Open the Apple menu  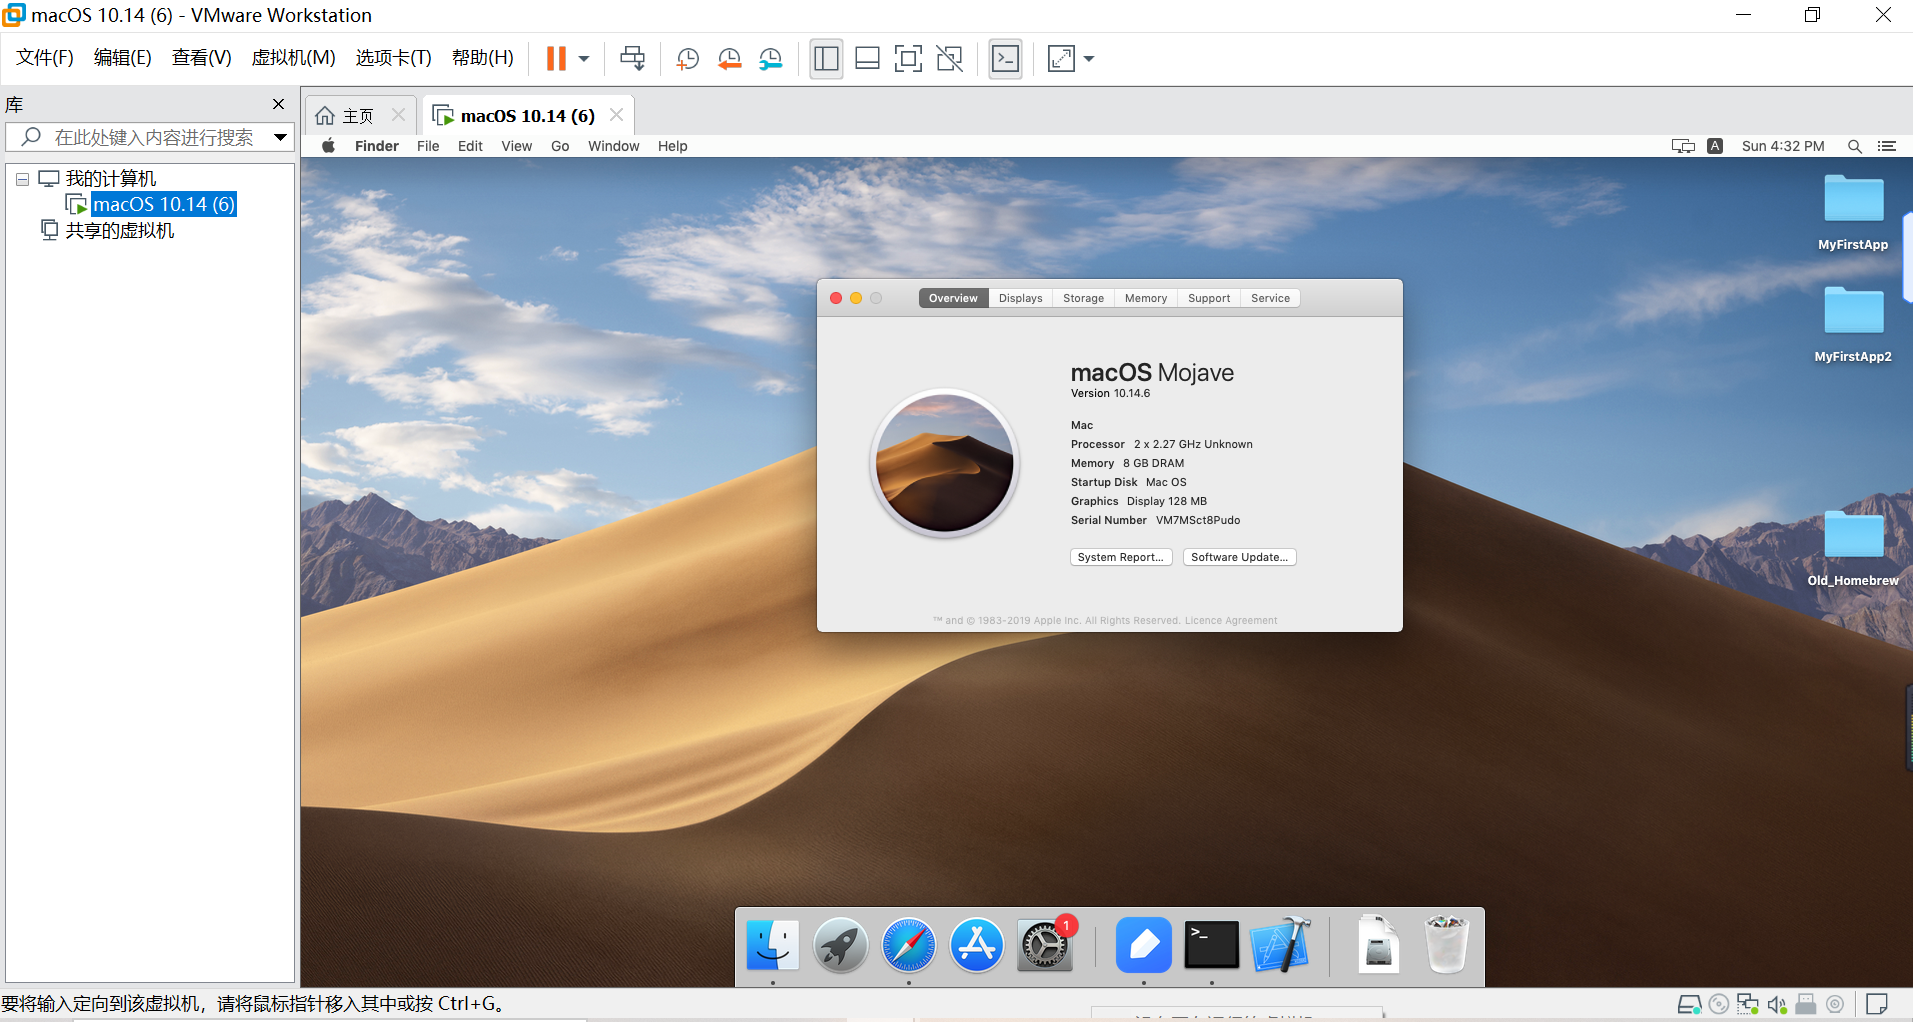(328, 146)
